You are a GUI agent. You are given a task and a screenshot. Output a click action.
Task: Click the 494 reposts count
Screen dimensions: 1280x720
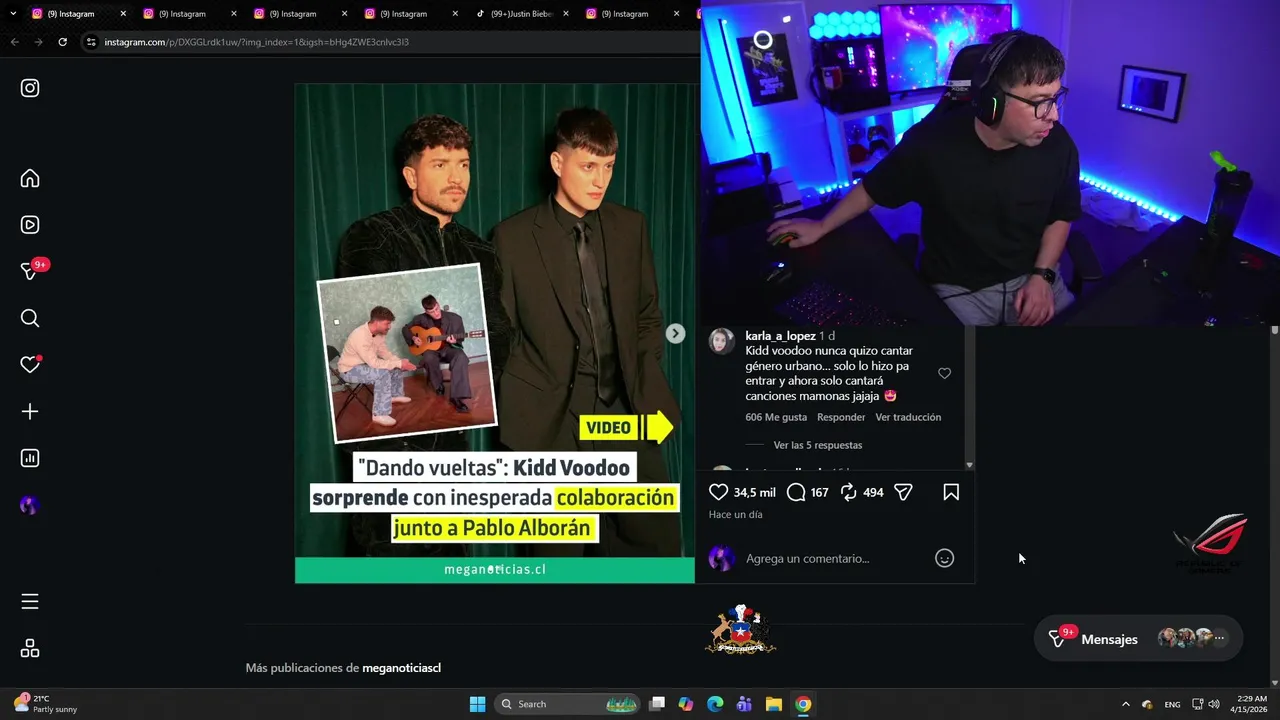(873, 492)
